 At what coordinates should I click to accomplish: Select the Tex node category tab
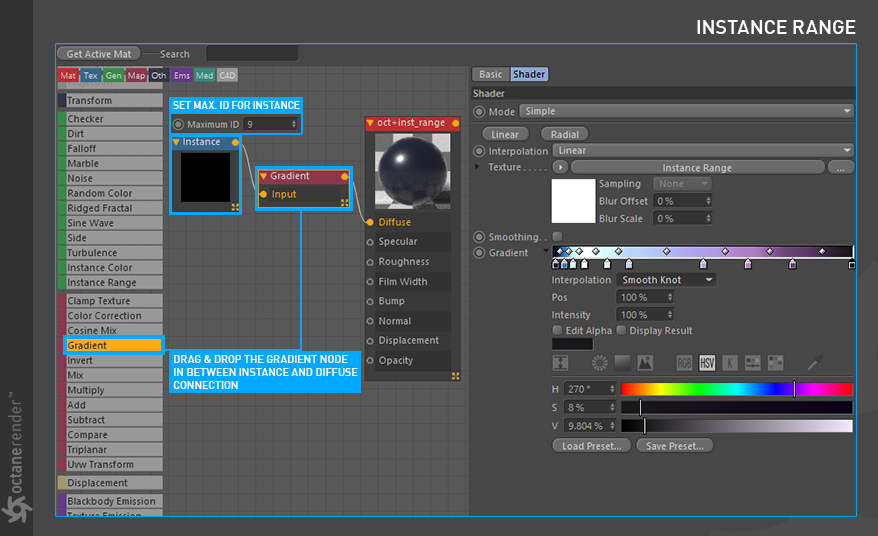pos(91,75)
